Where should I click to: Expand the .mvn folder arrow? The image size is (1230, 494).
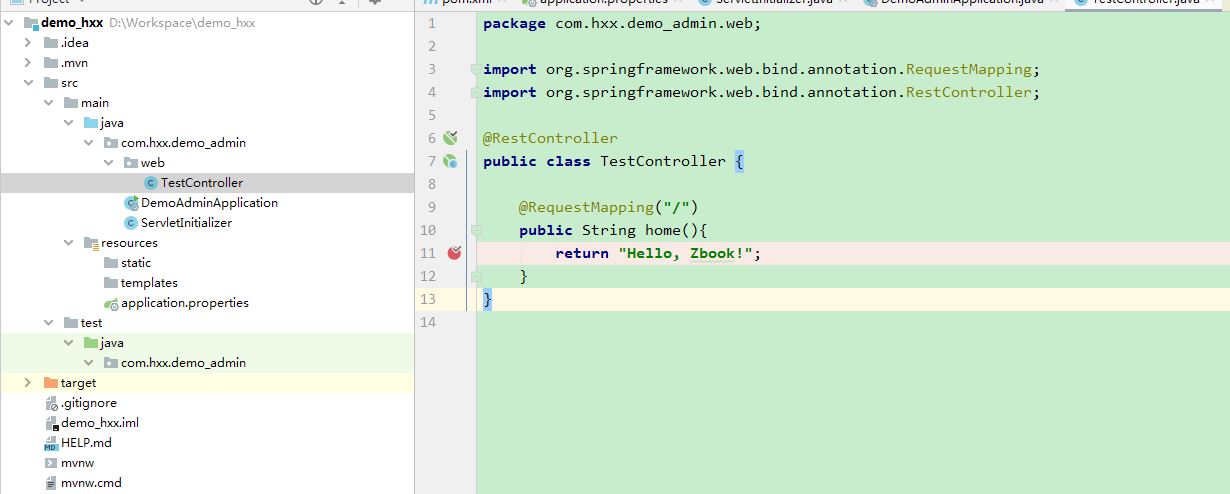click(30, 63)
